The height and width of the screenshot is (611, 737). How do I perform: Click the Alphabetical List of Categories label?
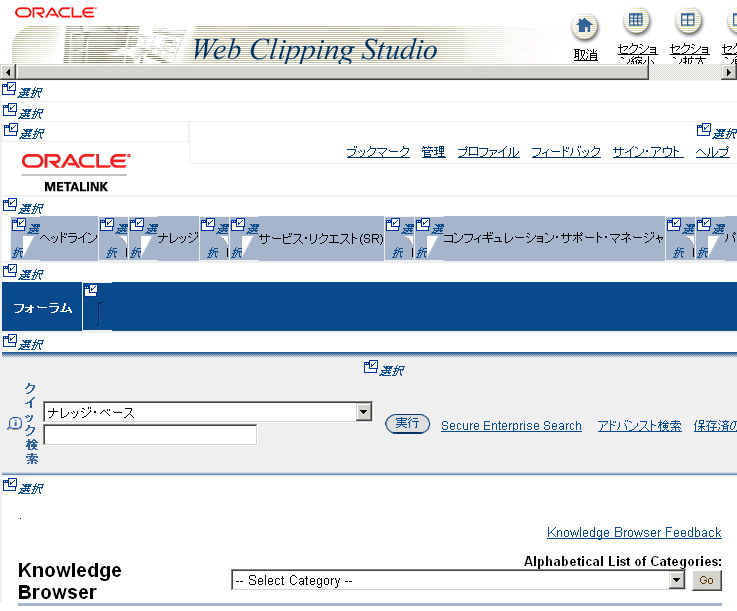623,561
